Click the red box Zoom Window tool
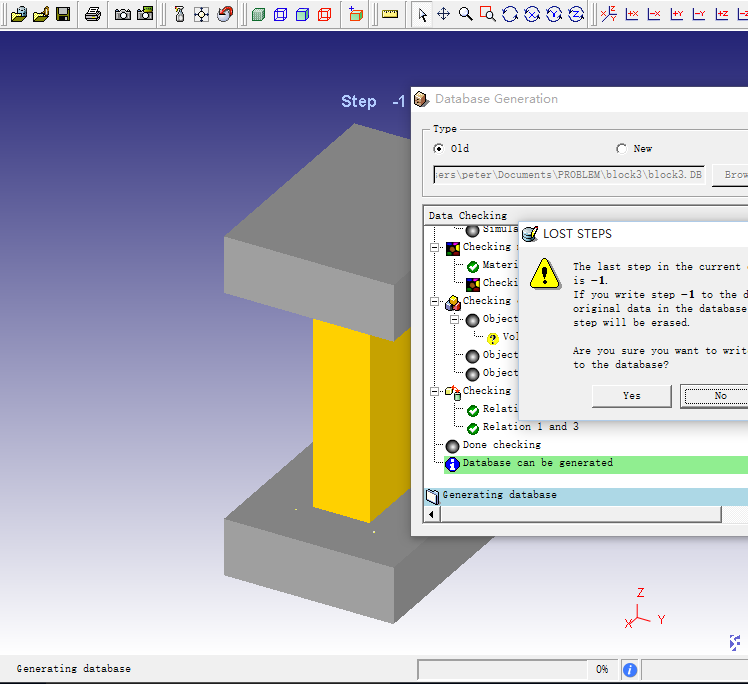Viewport: 748px width, 684px height. pyautogui.click(x=487, y=14)
